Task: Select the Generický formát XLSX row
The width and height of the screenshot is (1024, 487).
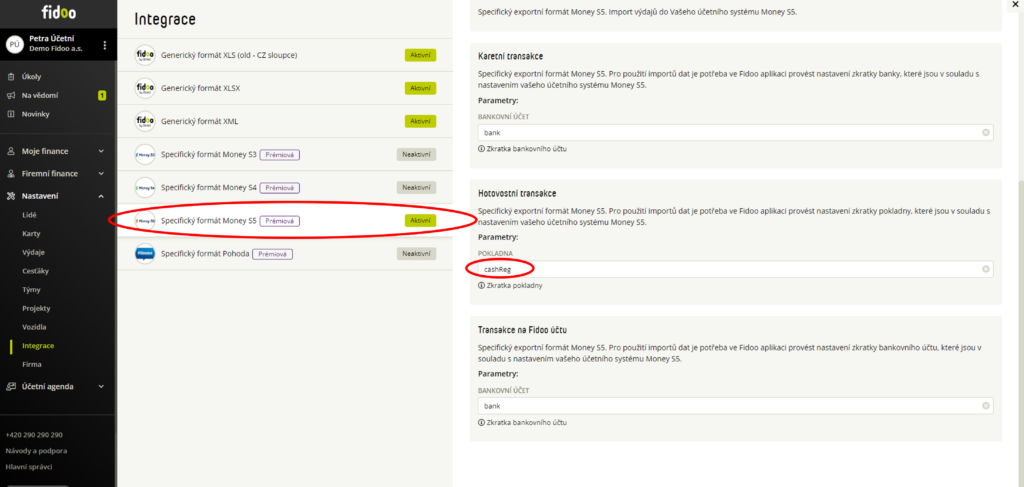Action: (x=285, y=88)
